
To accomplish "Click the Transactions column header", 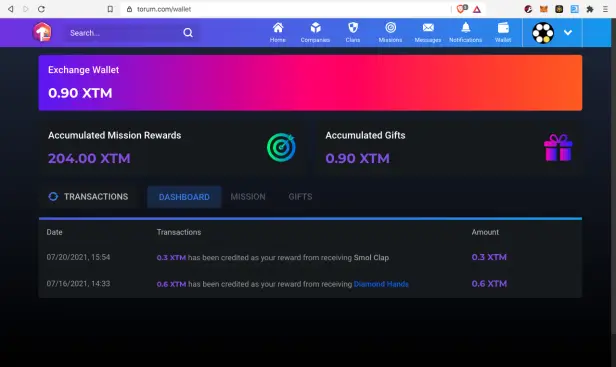I will pos(179,232).
